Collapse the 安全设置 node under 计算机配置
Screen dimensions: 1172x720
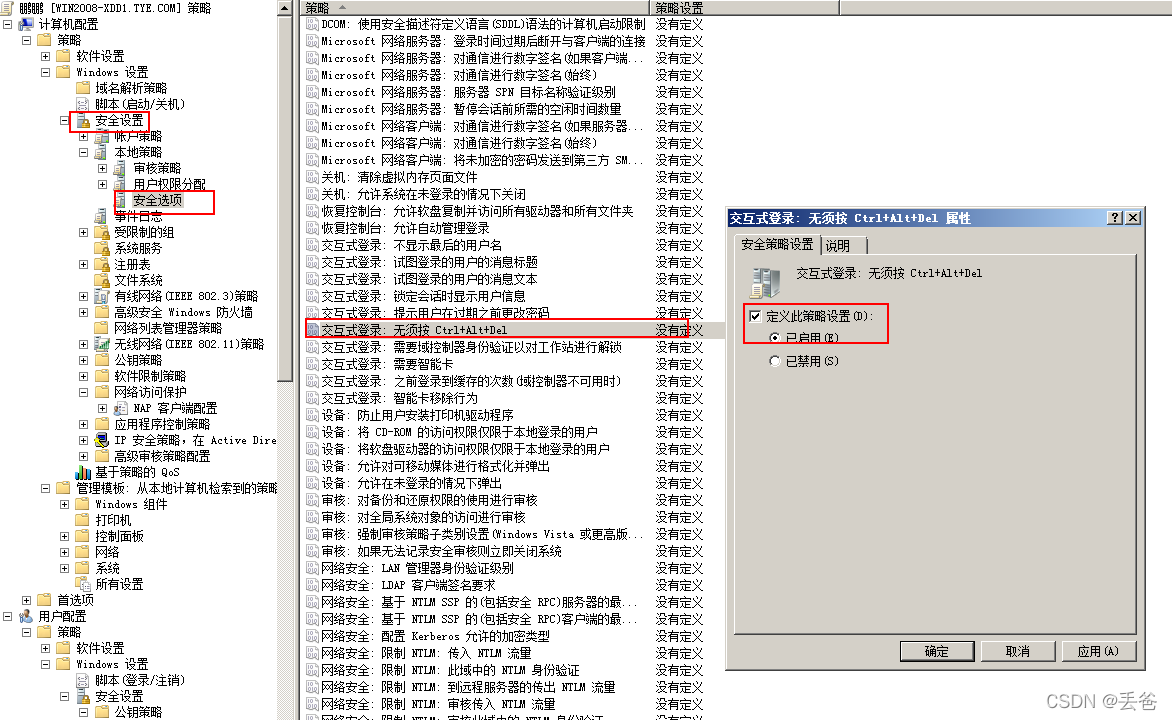pos(64,120)
